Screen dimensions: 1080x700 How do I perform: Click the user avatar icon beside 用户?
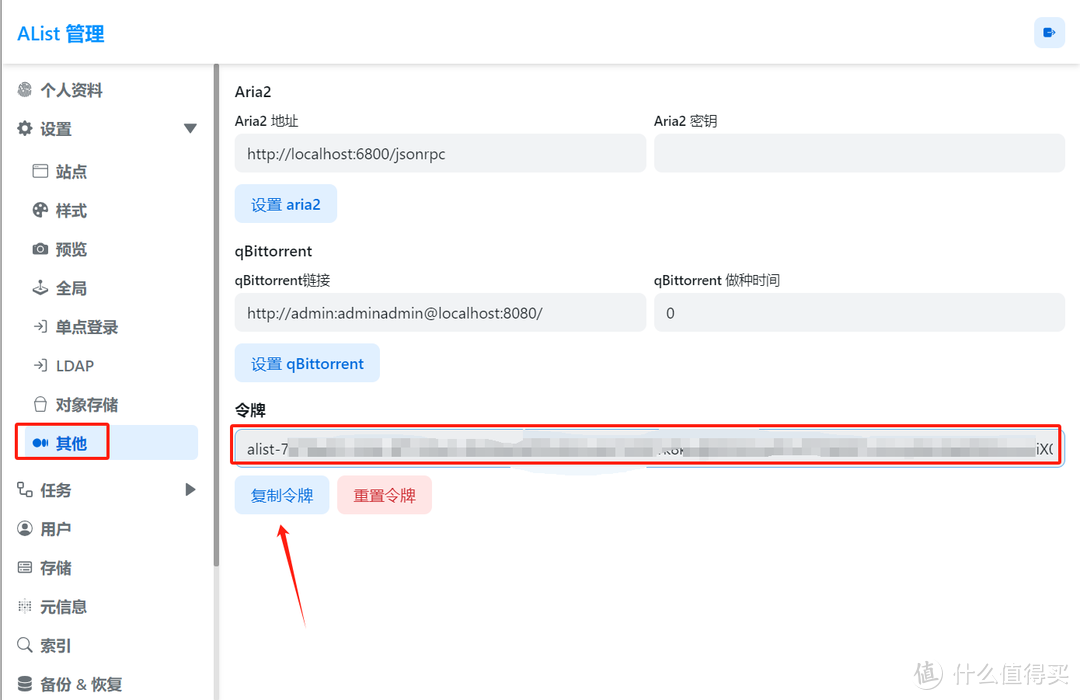[25, 528]
